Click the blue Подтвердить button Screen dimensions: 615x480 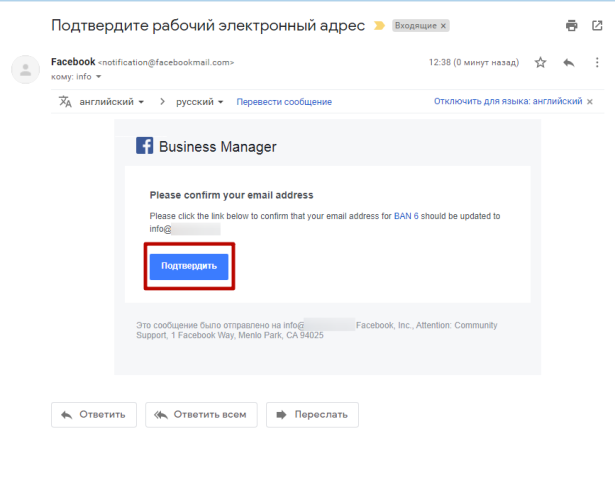189,266
